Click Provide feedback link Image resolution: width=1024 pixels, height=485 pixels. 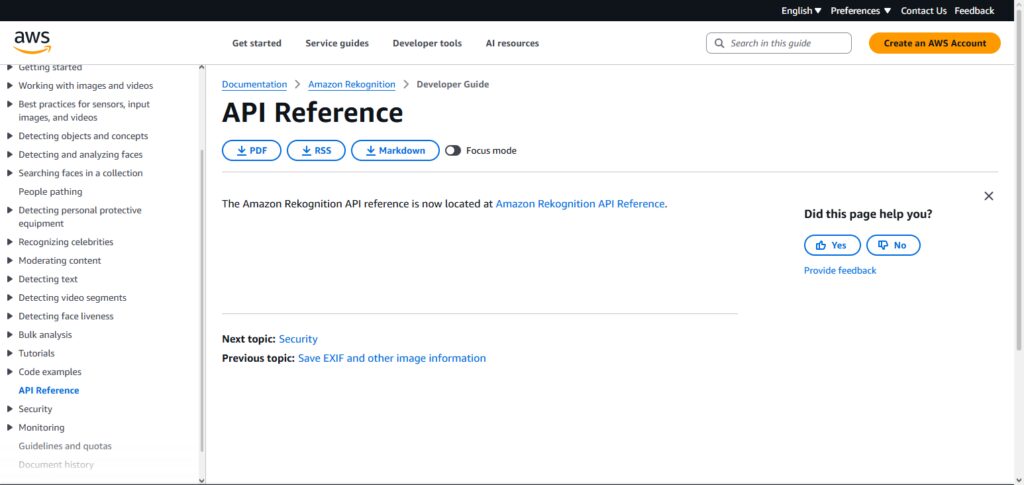[840, 270]
